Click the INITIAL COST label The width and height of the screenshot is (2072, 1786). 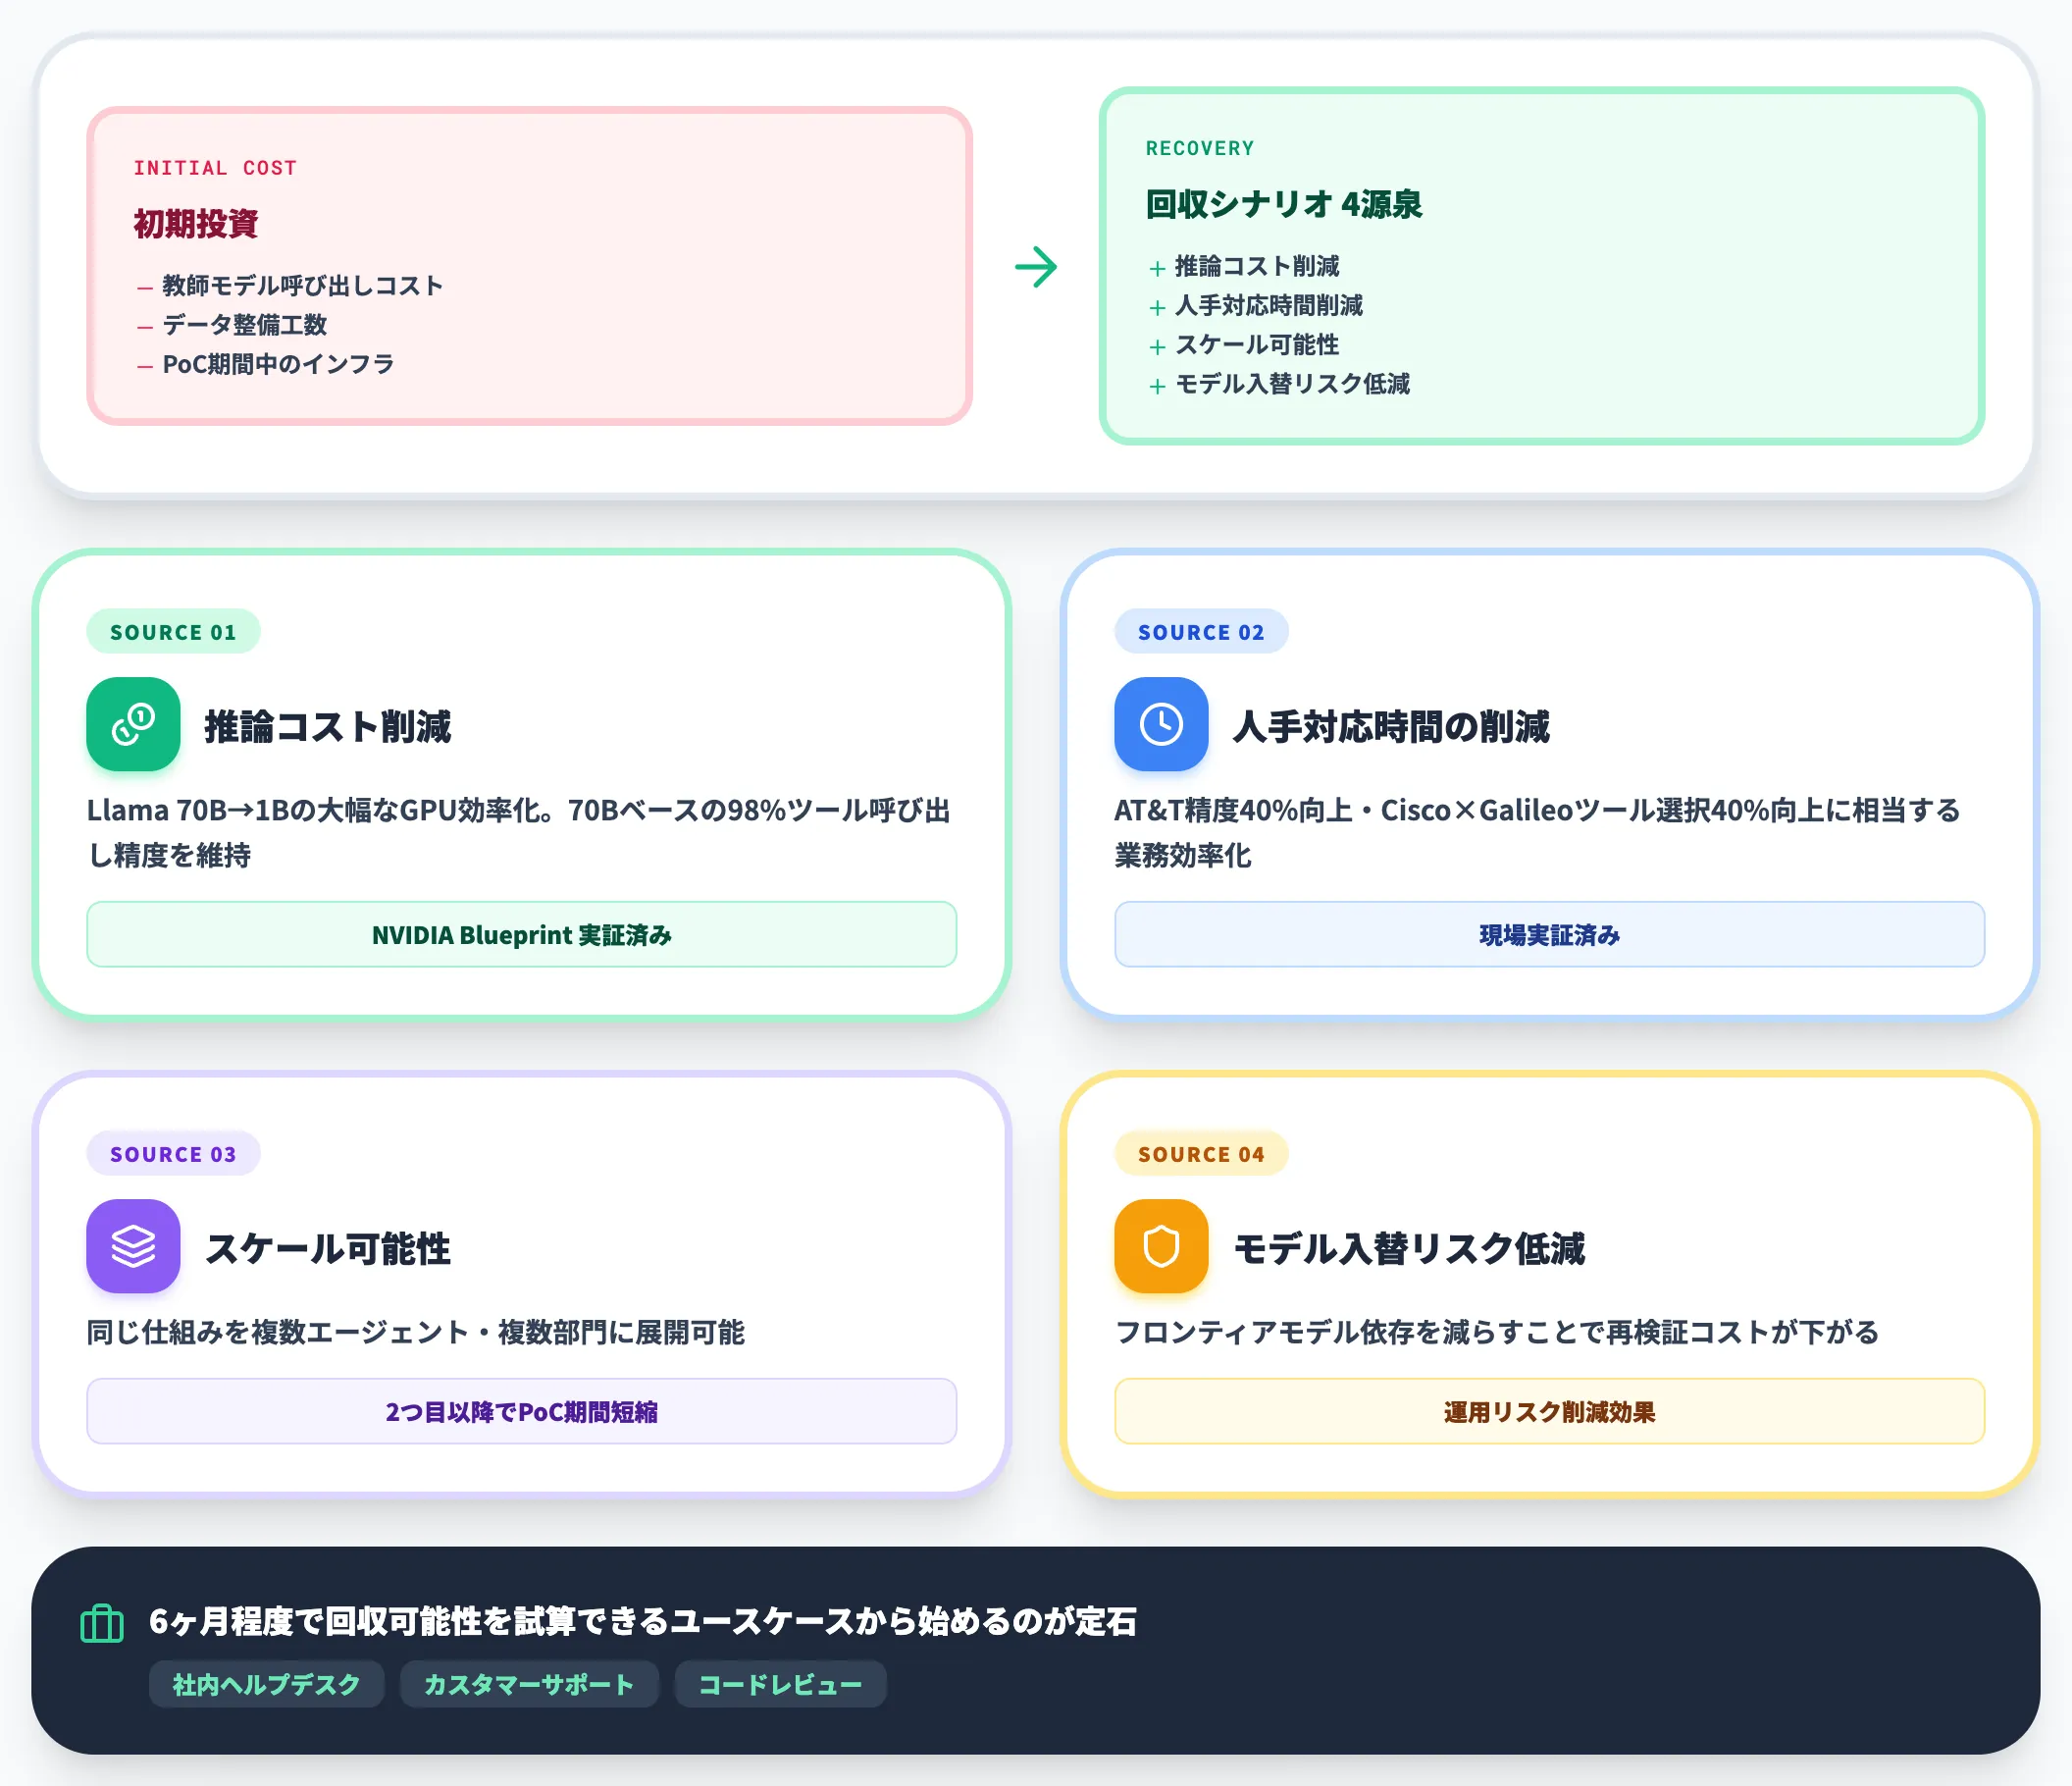tap(215, 168)
